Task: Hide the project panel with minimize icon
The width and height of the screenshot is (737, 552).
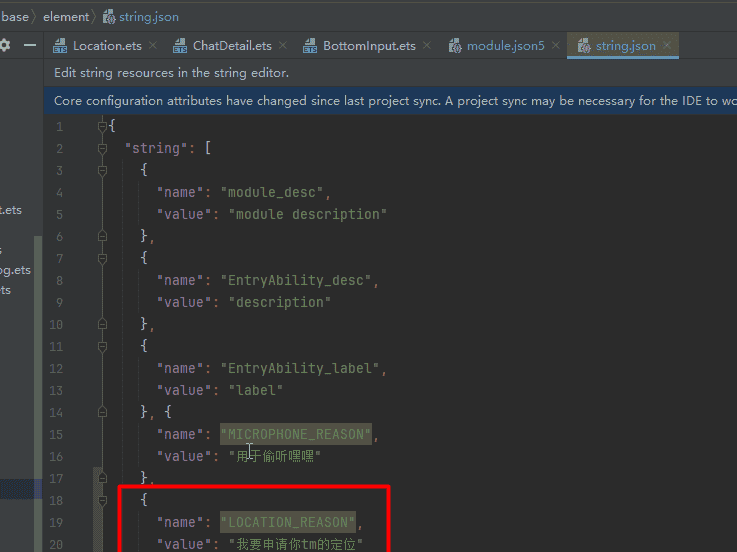Action: 31,46
